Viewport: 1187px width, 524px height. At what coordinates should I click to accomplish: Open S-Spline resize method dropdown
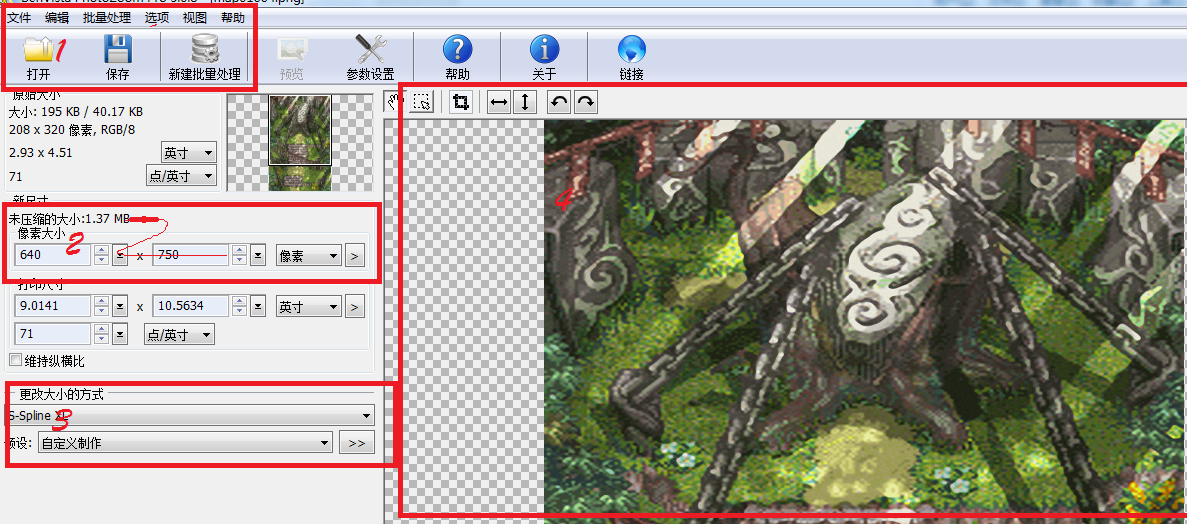click(x=189, y=415)
